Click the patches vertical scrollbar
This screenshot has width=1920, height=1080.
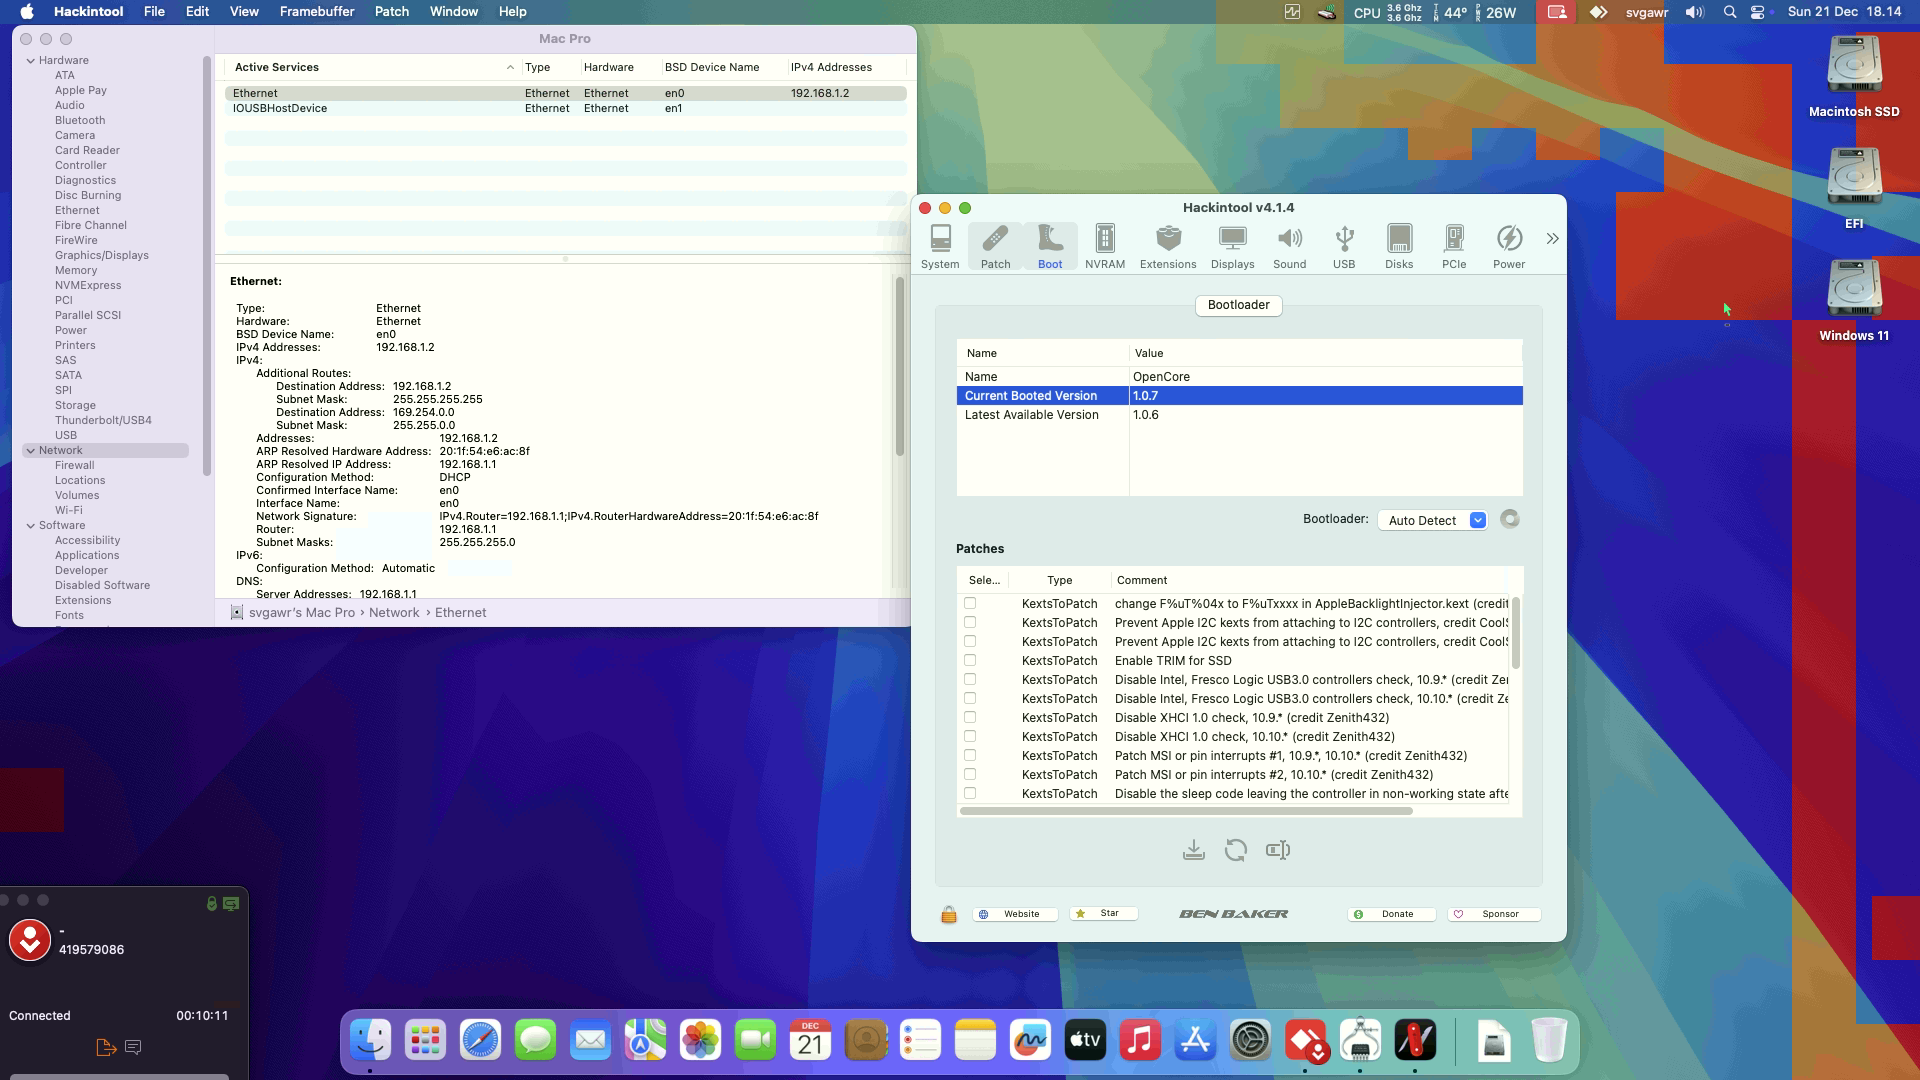(1516, 633)
